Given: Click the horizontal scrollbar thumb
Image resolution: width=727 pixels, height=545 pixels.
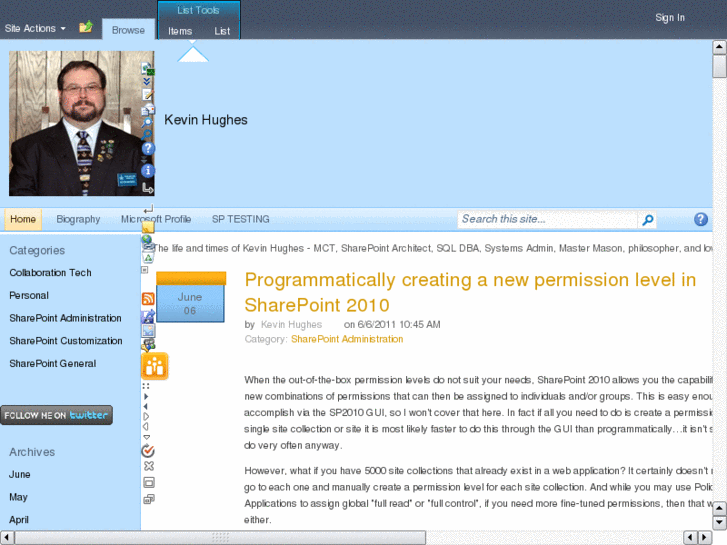Looking at the screenshot, I should [220, 538].
